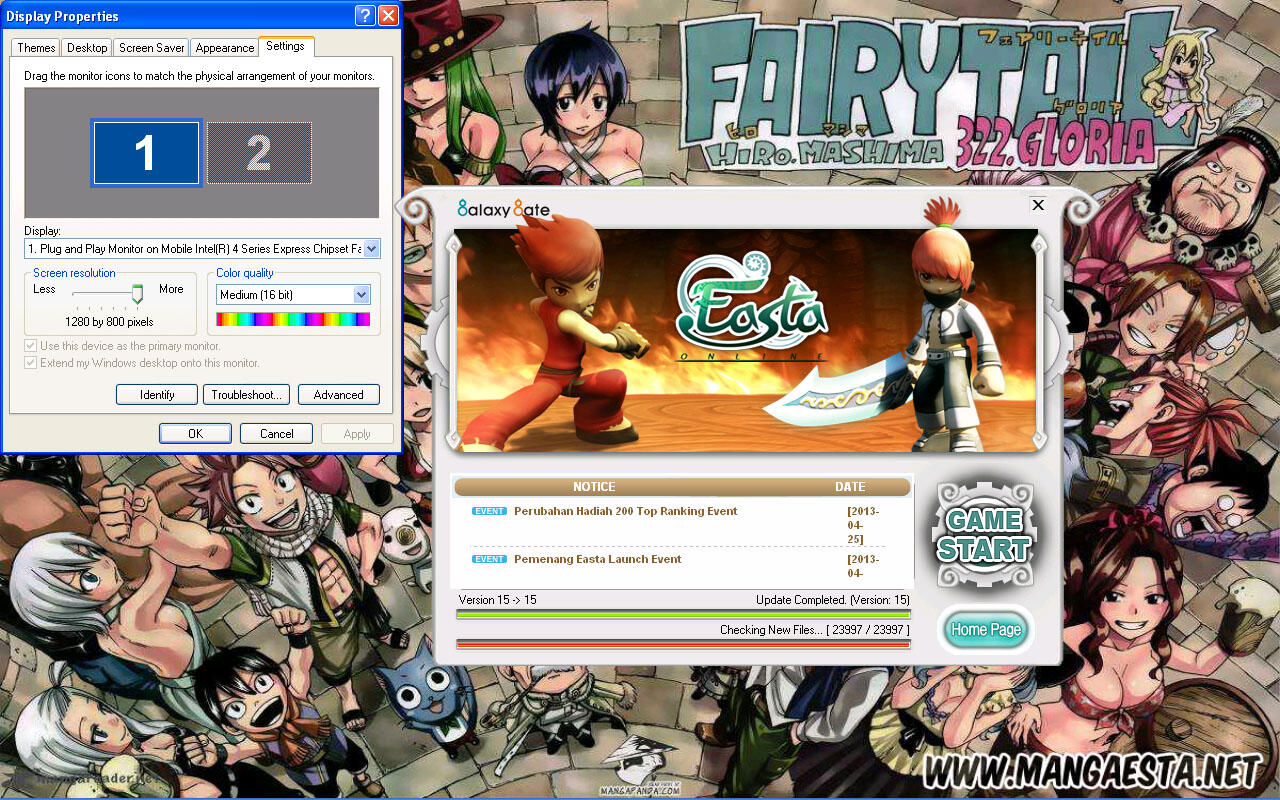
Task: Switch to the Themes tab
Action: coord(36,47)
